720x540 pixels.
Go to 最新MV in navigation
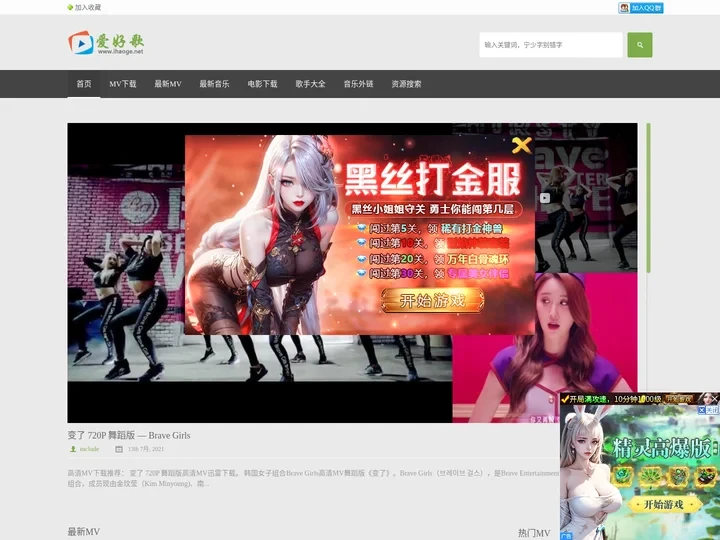168,84
